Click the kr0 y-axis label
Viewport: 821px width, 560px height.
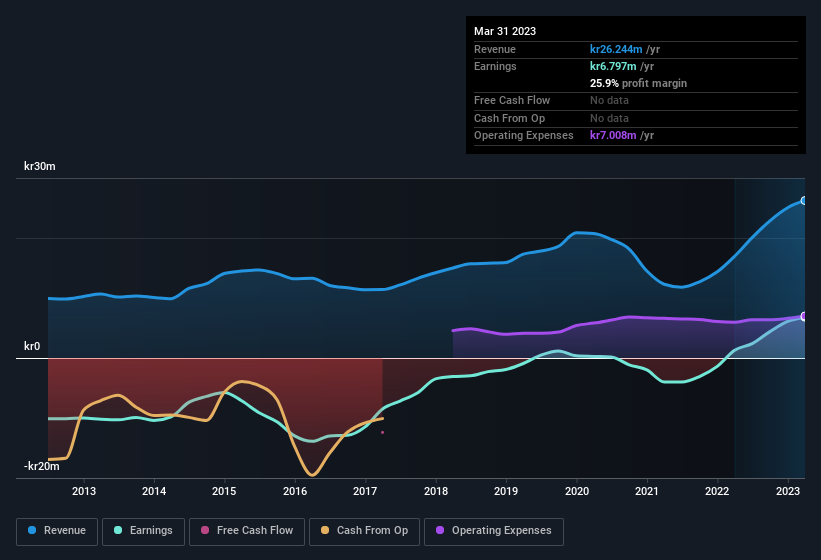32,346
